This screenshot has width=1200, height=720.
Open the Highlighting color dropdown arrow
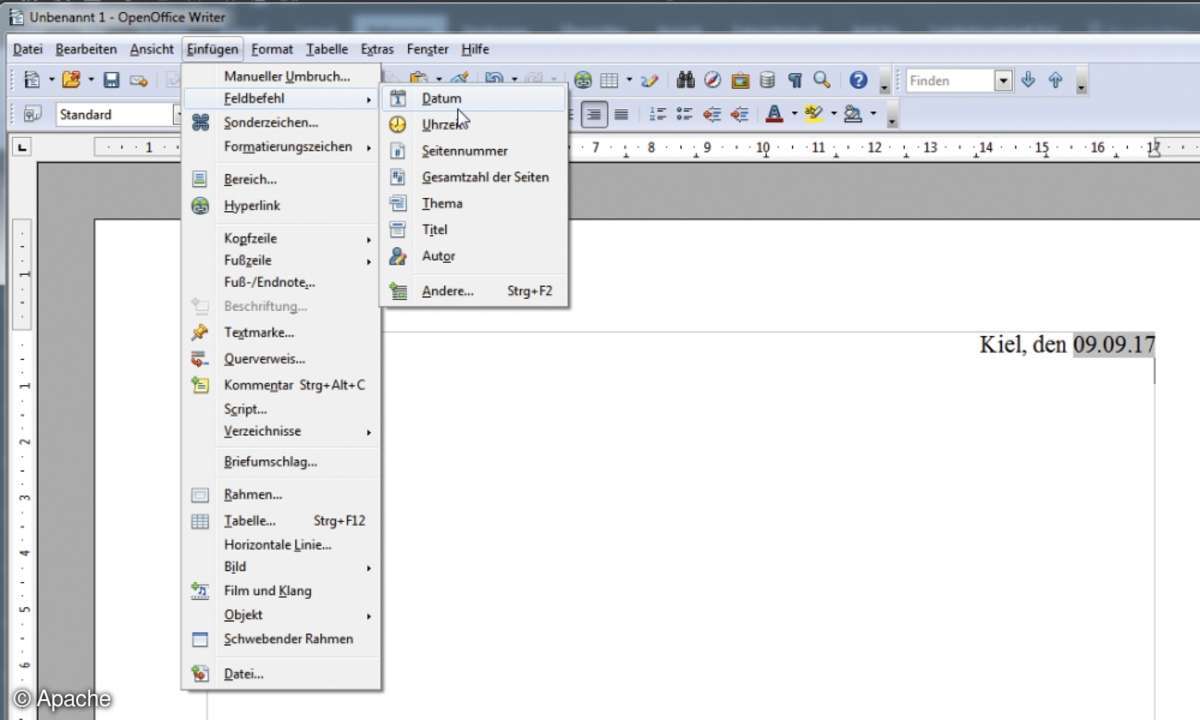(833, 114)
